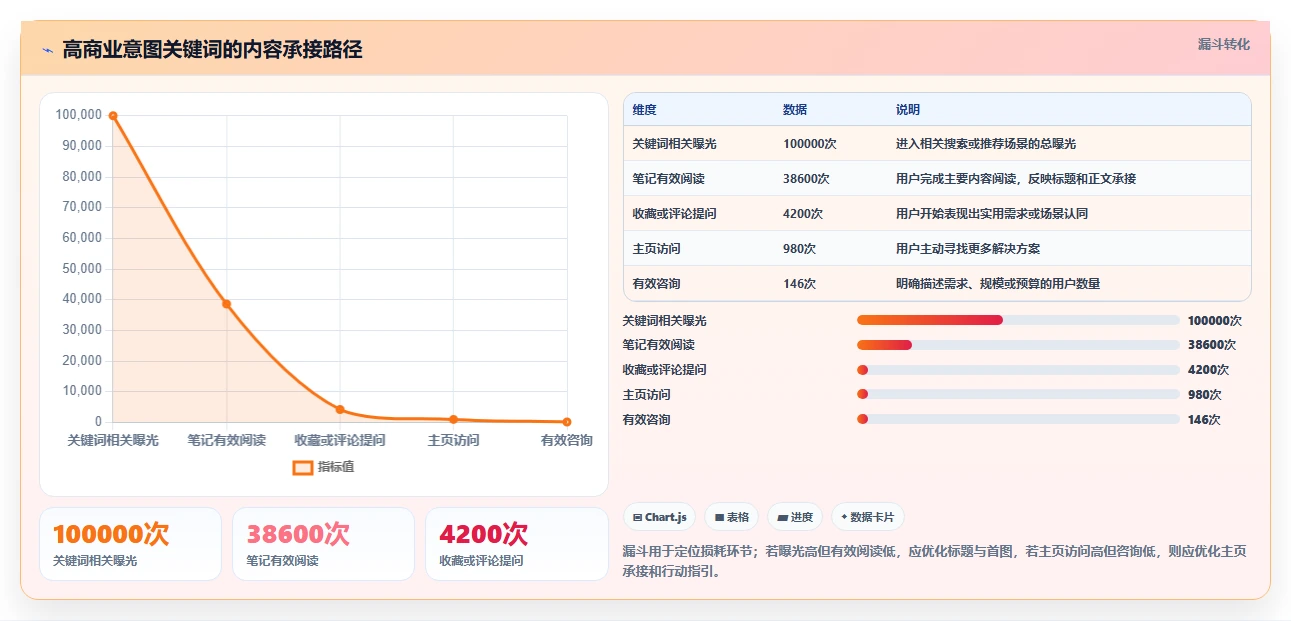1291x621 pixels.
Task: Select the 进度 tag chip
Action: 795,517
